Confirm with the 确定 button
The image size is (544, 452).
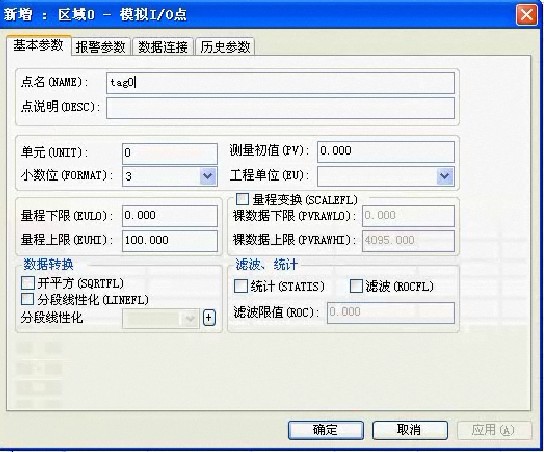click(325, 430)
